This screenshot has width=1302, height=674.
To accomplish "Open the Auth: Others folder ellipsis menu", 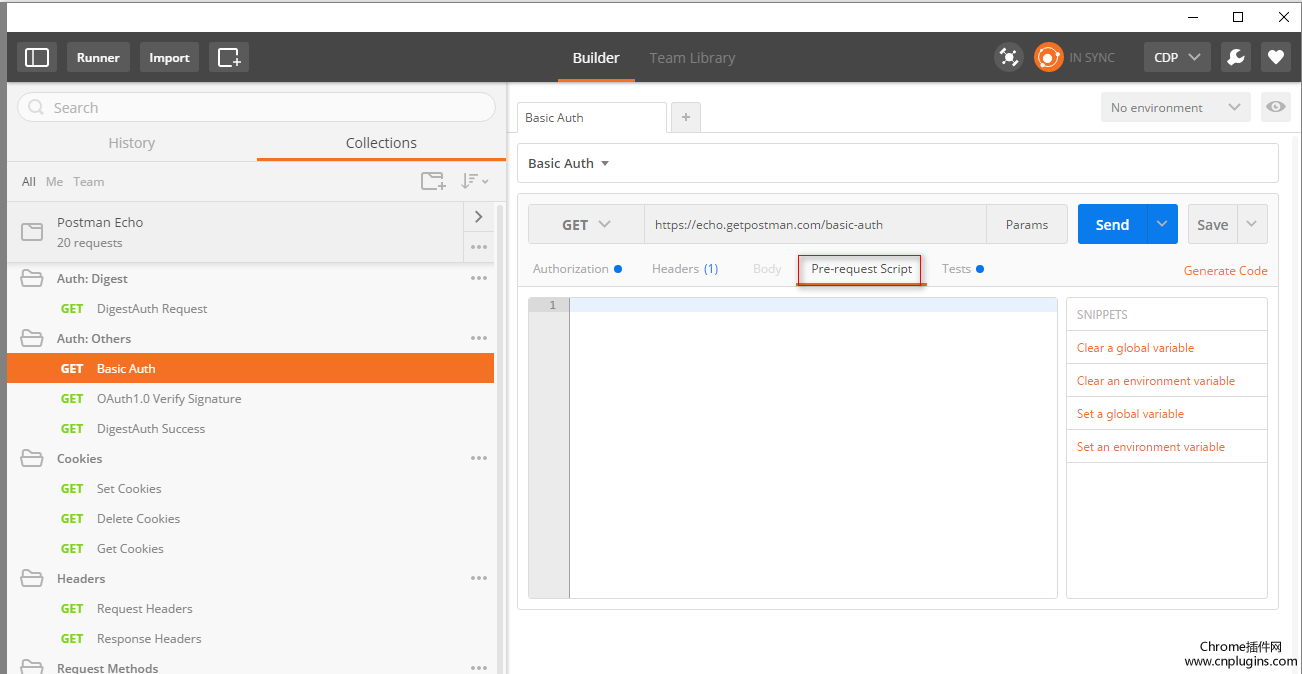I will 479,338.
